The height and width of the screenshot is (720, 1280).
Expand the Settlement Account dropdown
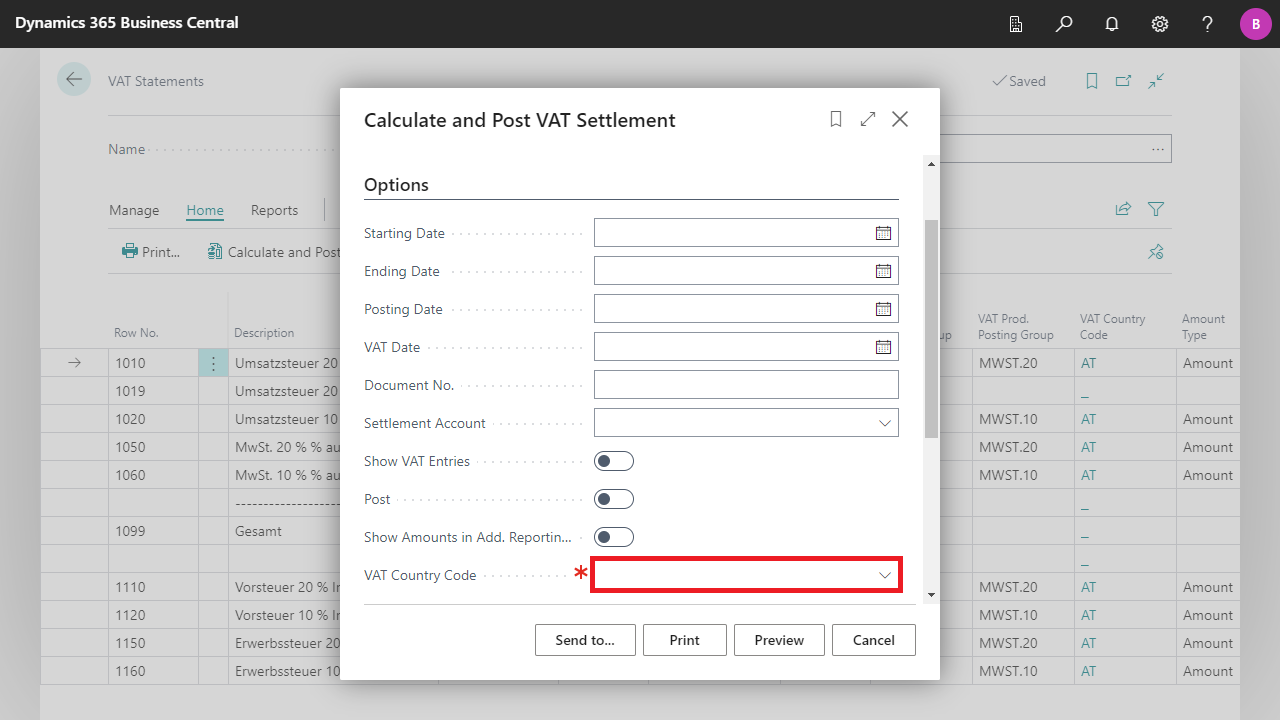coord(884,423)
